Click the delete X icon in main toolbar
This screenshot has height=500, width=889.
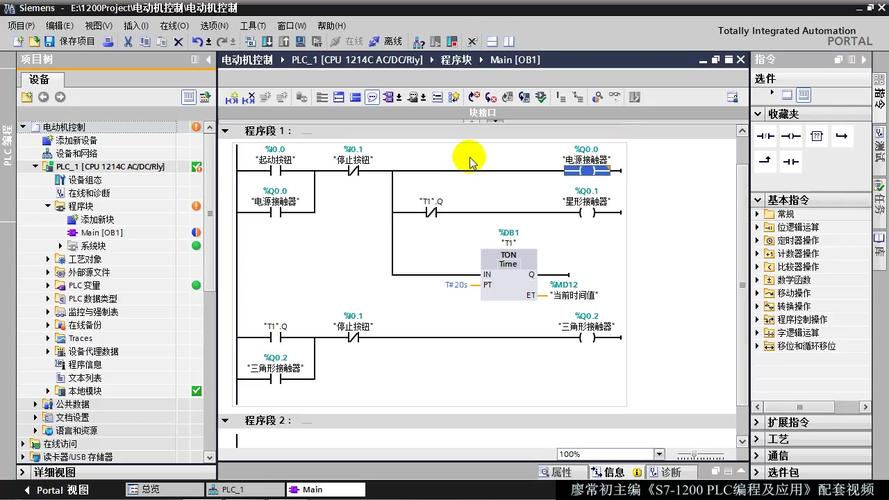pyautogui.click(x=178, y=41)
